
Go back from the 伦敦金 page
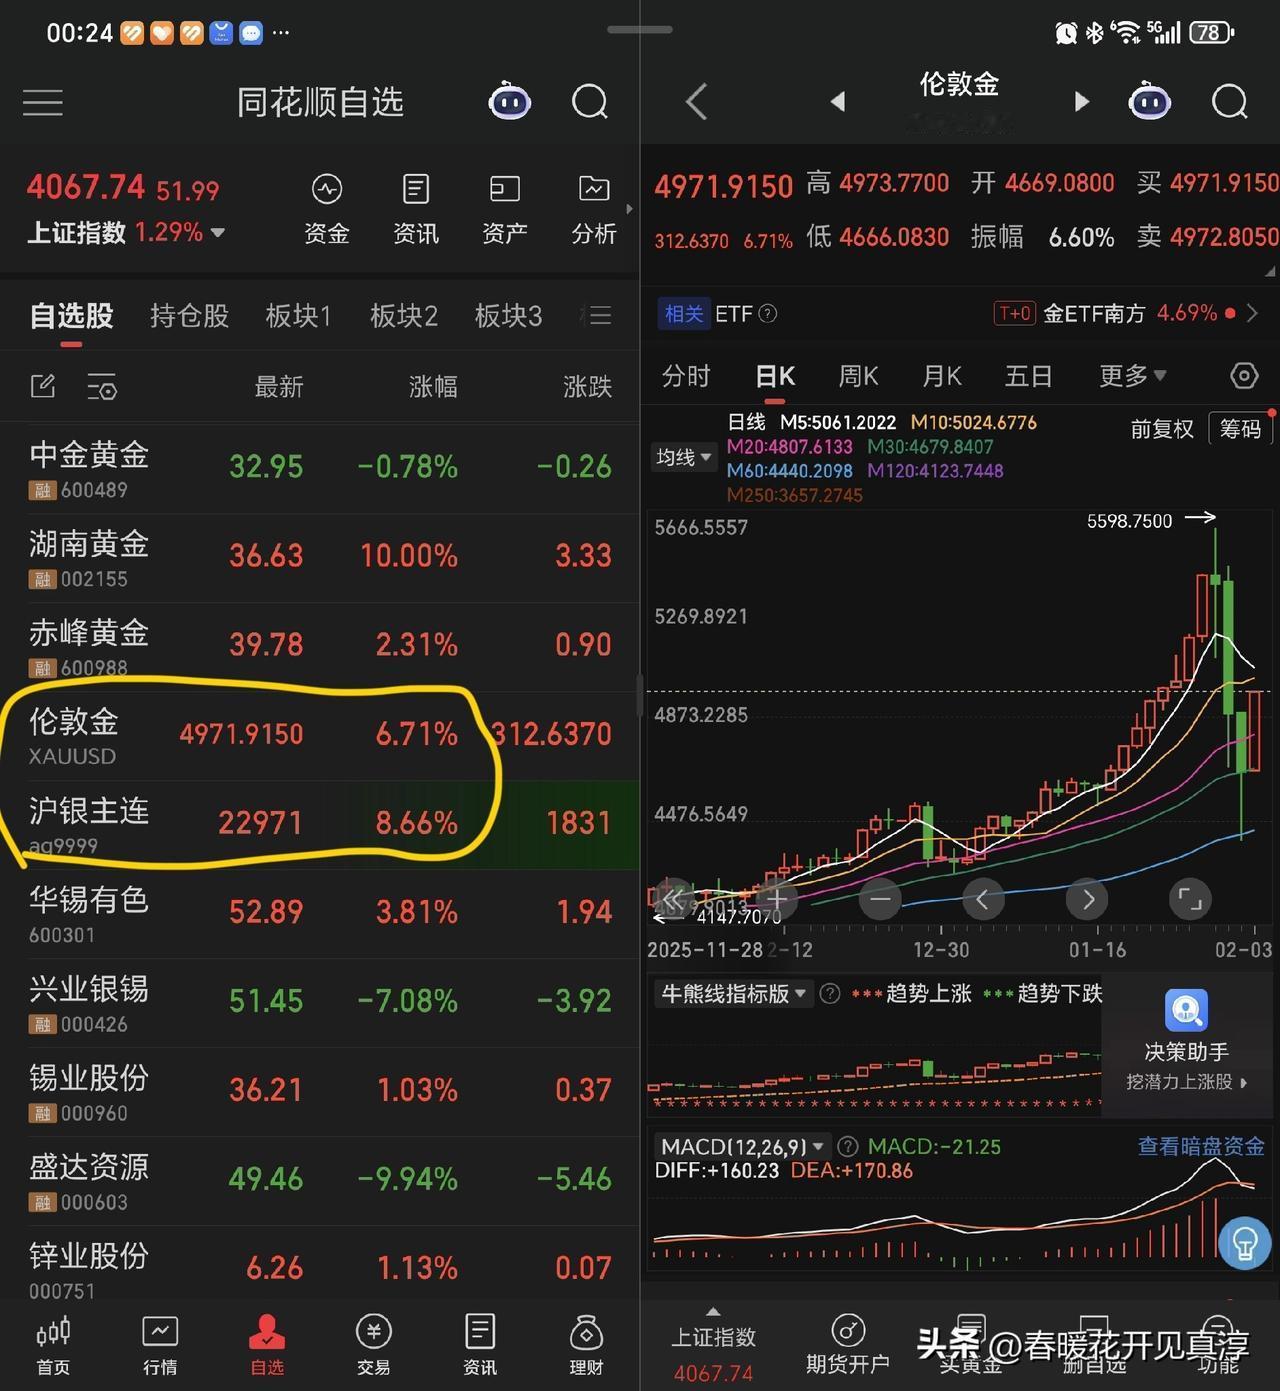click(697, 101)
